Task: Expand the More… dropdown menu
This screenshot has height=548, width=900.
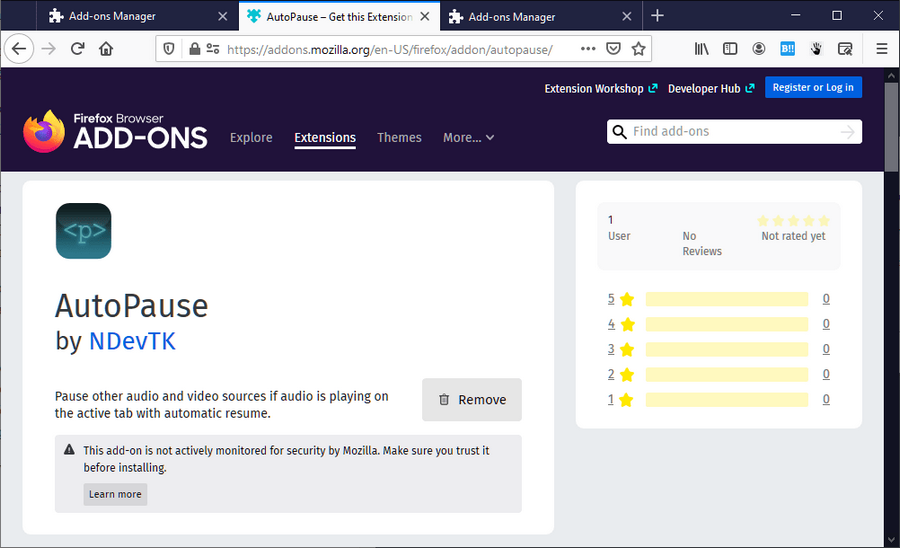Action: coord(468,138)
